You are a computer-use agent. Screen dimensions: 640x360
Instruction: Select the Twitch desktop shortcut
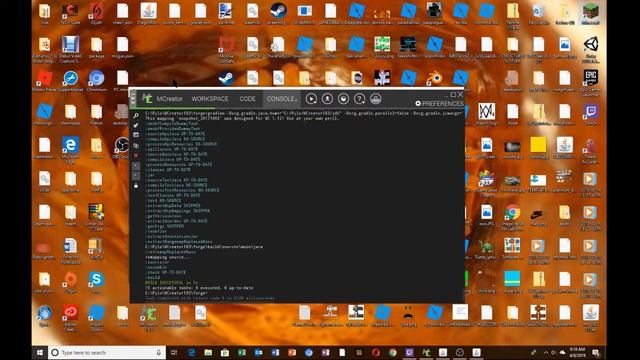tap(591, 115)
